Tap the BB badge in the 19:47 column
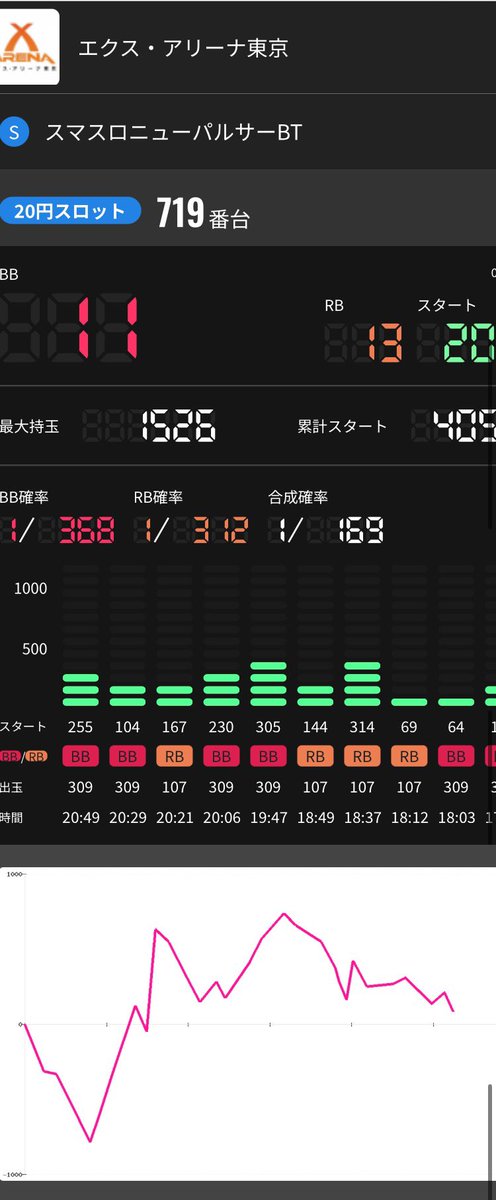The width and height of the screenshot is (496, 1200). point(268,757)
